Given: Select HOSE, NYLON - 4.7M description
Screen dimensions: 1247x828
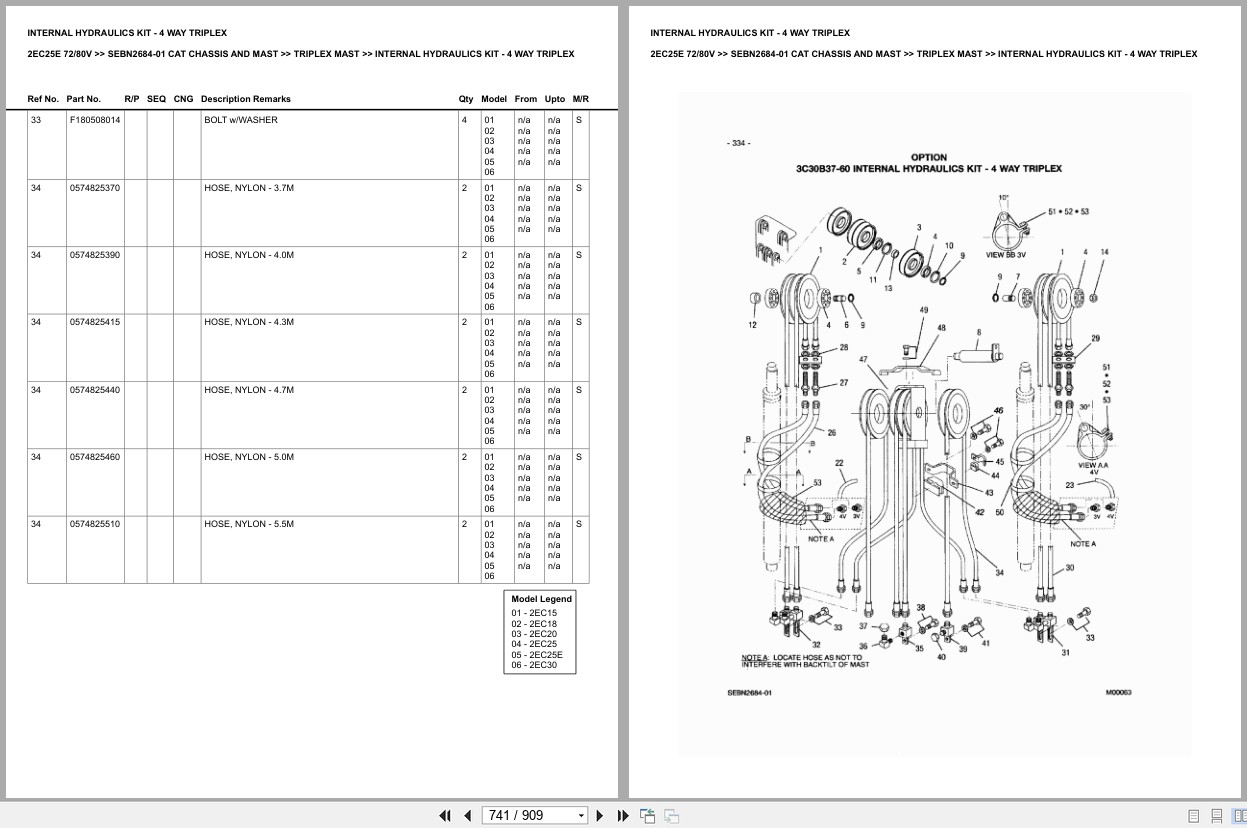Looking at the screenshot, I should tap(249, 390).
